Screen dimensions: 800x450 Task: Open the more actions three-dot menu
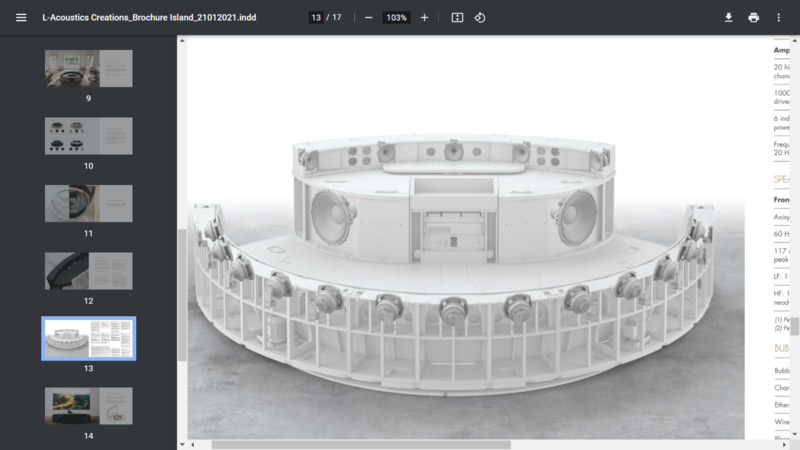coord(778,18)
